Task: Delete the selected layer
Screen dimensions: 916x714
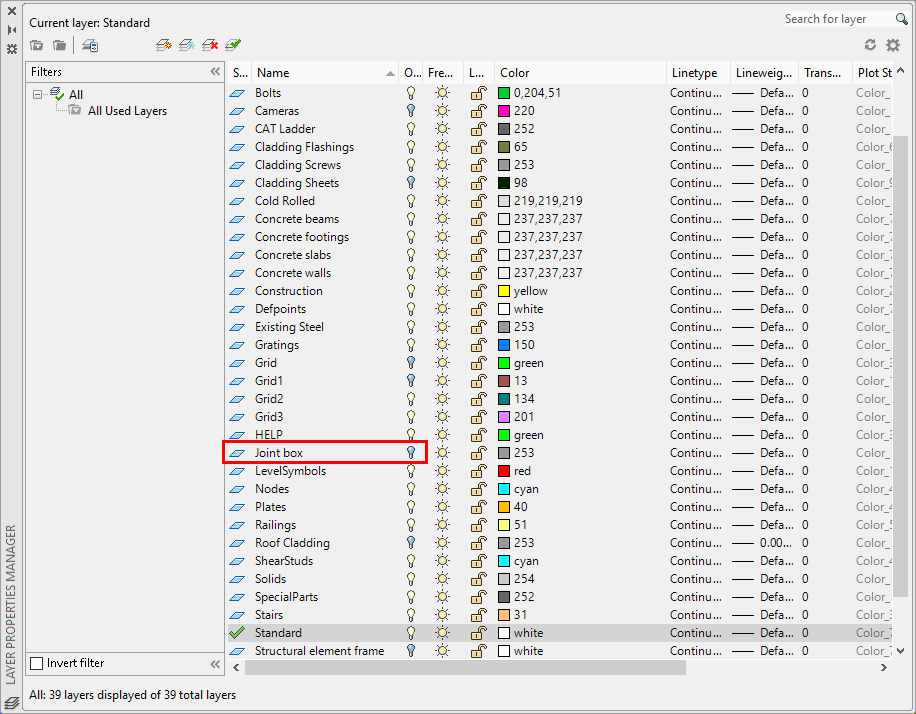Action: click(x=211, y=45)
